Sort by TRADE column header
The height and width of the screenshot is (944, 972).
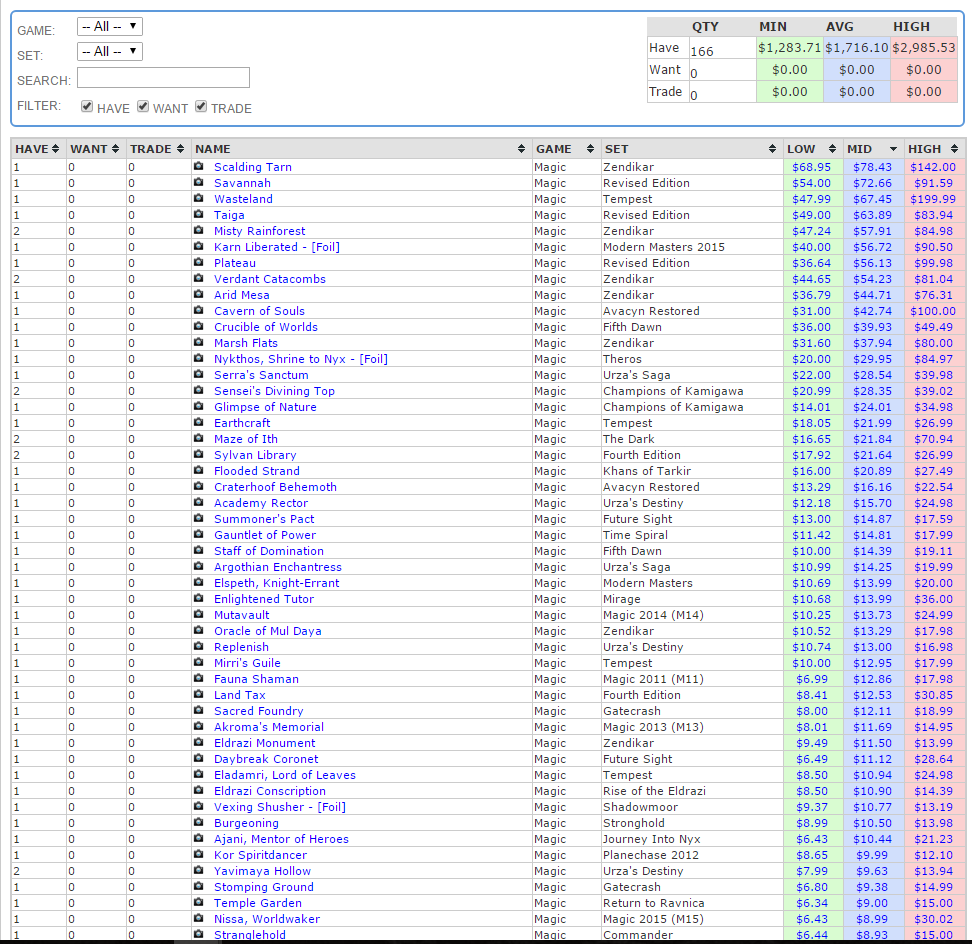pos(157,149)
